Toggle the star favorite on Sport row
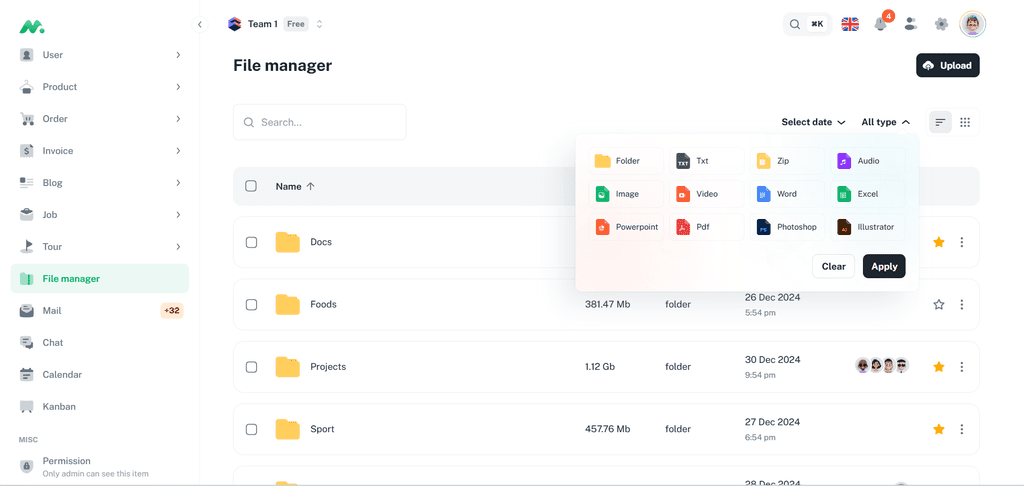The width and height of the screenshot is (1024, 486). [939, 429]
